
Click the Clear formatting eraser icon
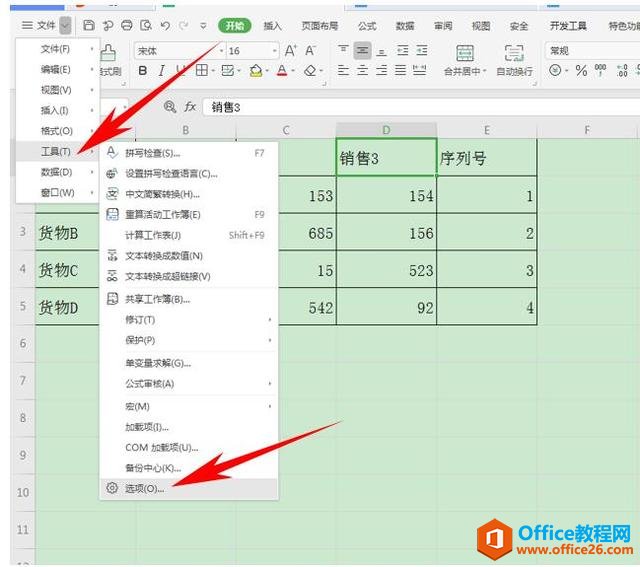pos(310,71)
